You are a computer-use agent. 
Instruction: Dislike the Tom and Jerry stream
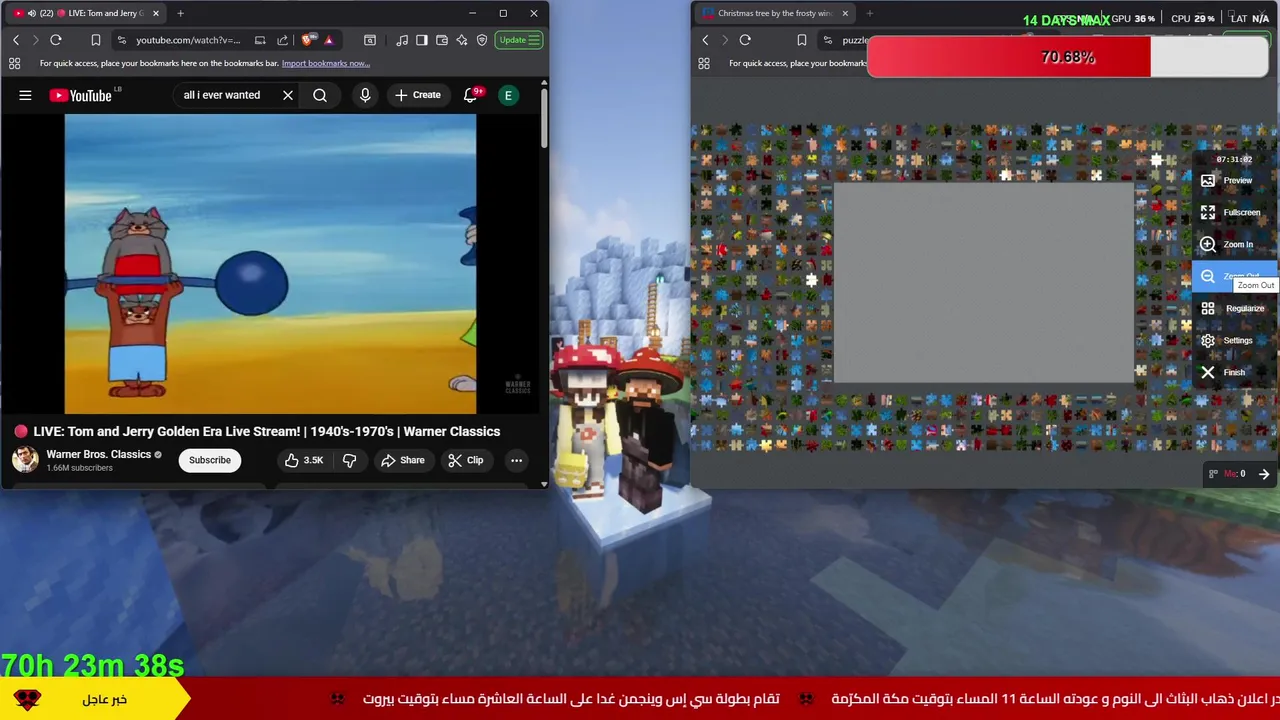[349, 460]
